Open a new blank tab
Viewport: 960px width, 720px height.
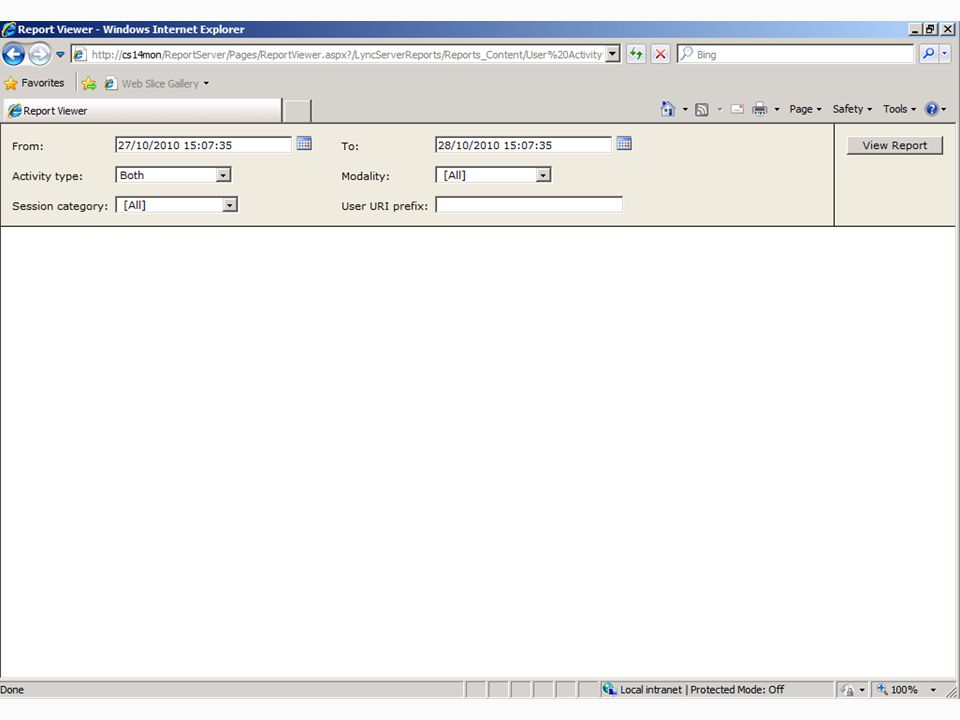(298, 111)
